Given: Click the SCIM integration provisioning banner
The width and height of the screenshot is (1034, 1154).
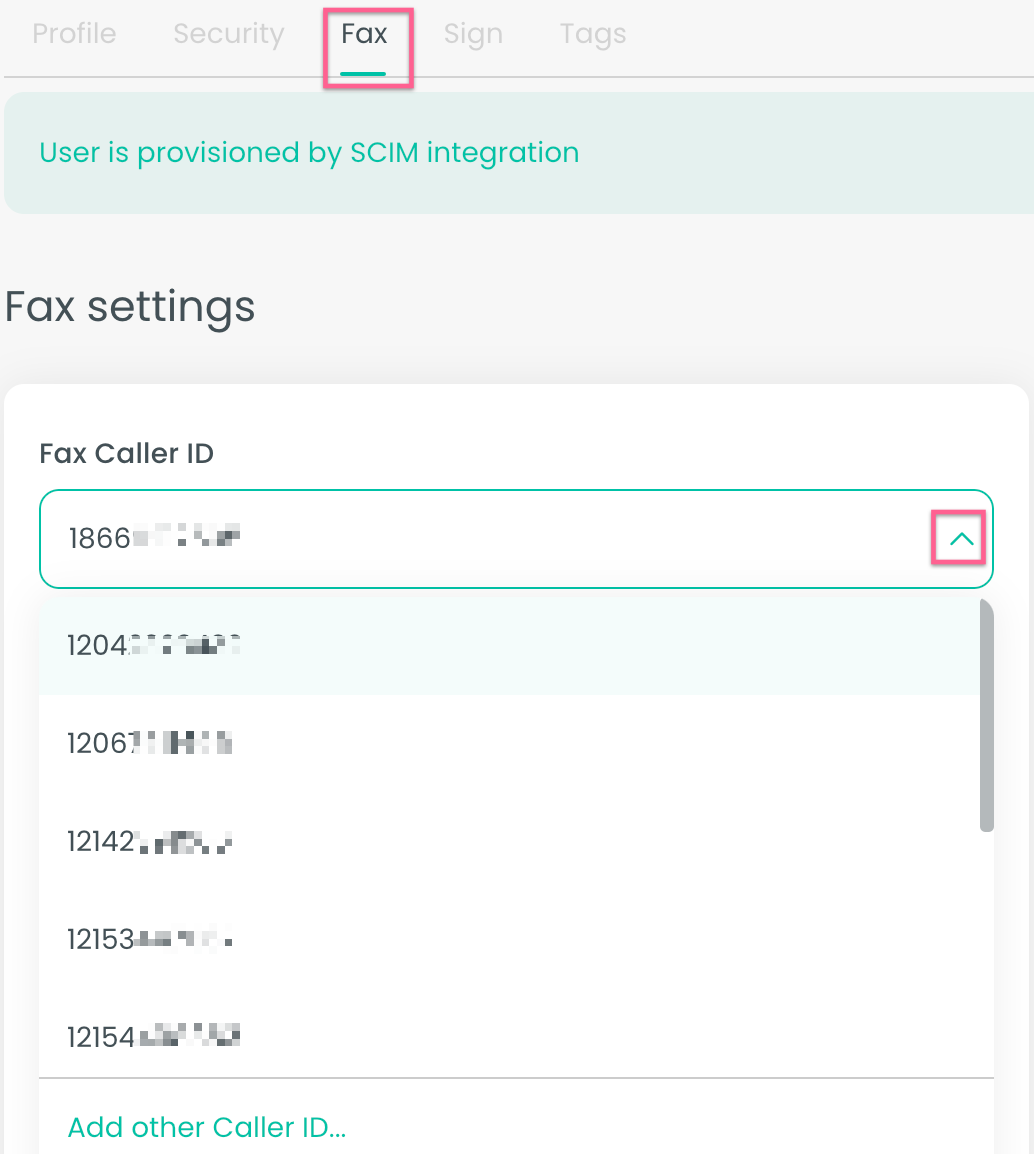Looking at the screenshot, I should pyautogui.click(x=308, y=152).
